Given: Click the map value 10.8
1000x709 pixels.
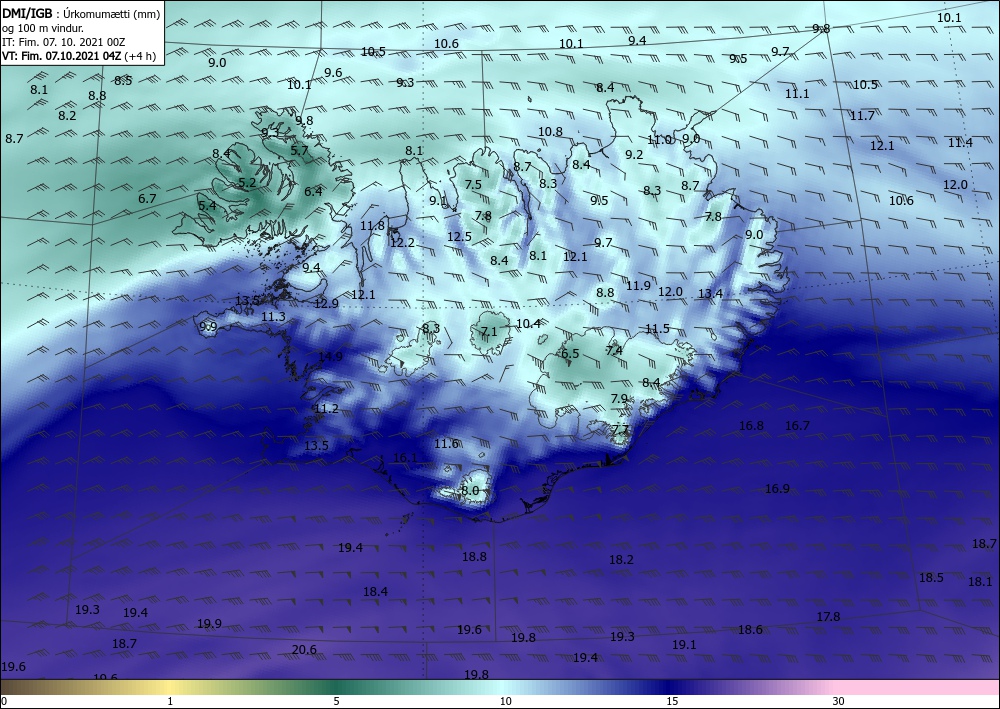Looking at the screenshot, I should (x=550, y=132).
